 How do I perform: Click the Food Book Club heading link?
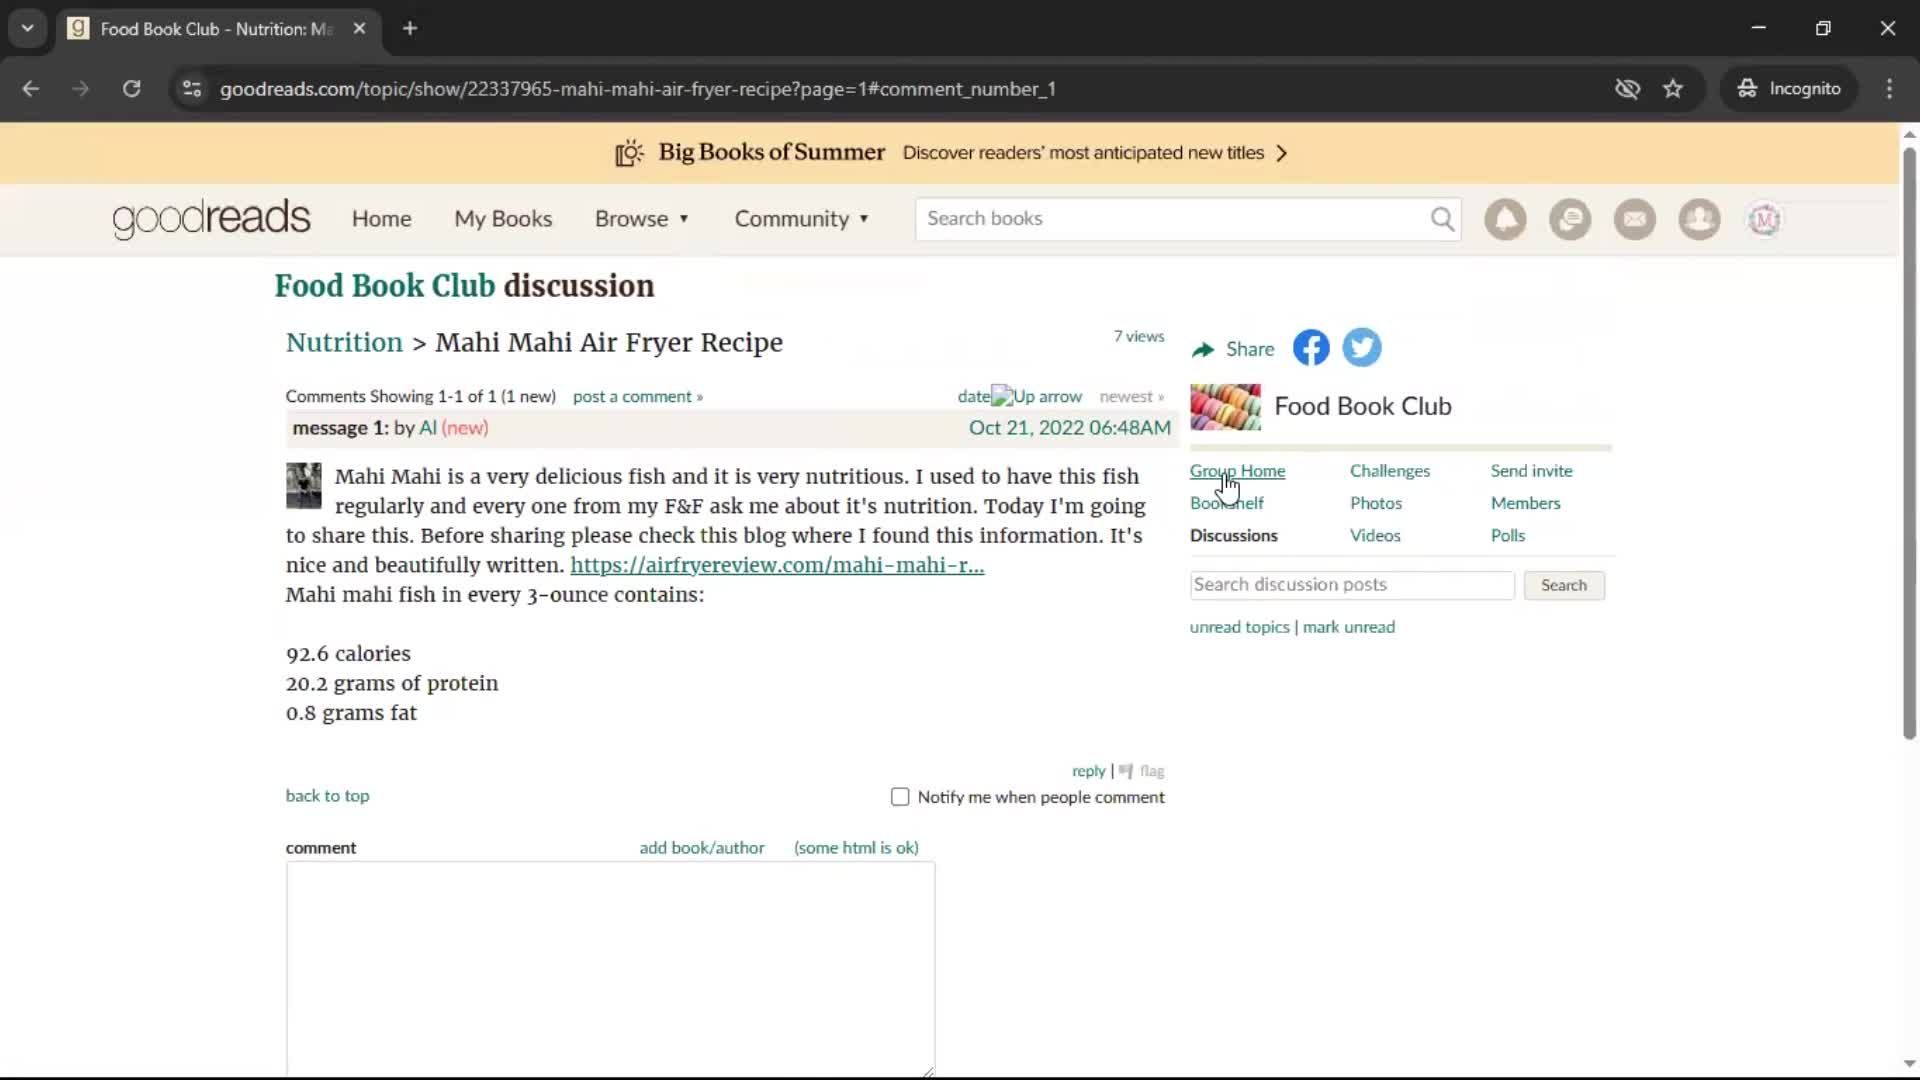(x=385, y=286)
